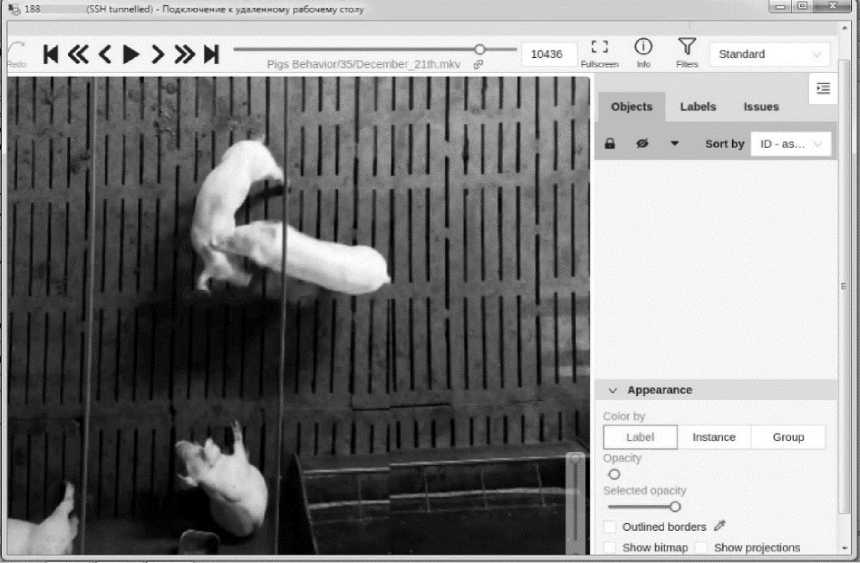The height and width of the screenshot is (563, 860).
Task: Color by Instance
Action: tap(714, 437)
